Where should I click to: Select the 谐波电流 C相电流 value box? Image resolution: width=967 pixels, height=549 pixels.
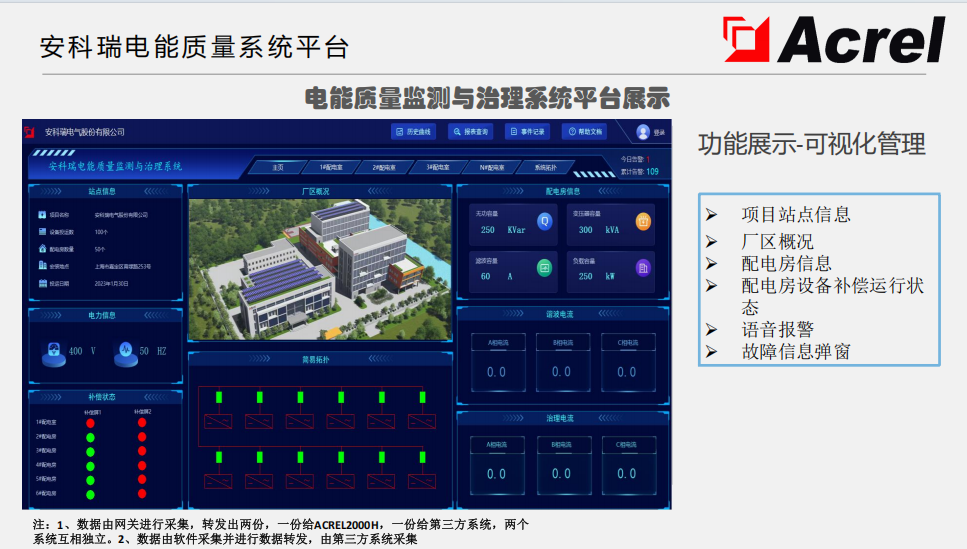[628, 363]
